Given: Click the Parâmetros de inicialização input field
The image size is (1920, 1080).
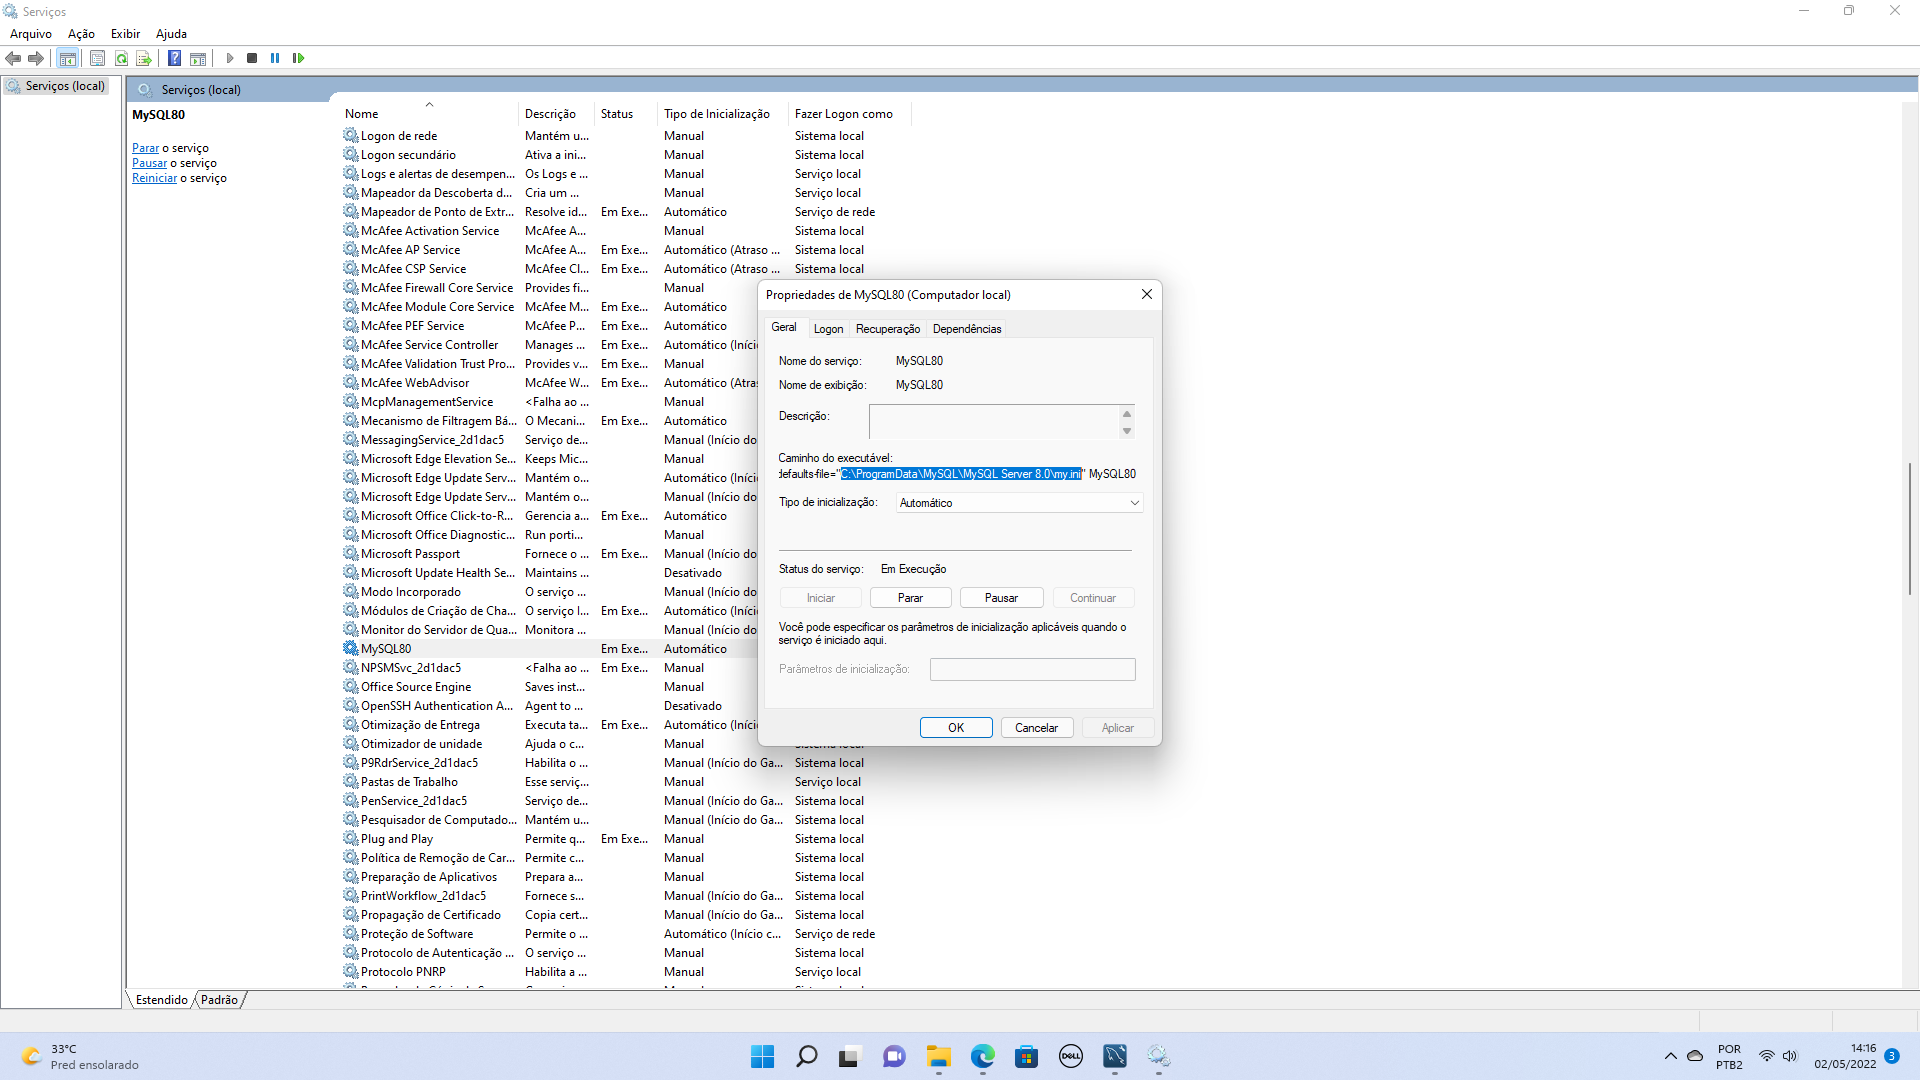Looking at the screenshot, I should [1033, 669].
